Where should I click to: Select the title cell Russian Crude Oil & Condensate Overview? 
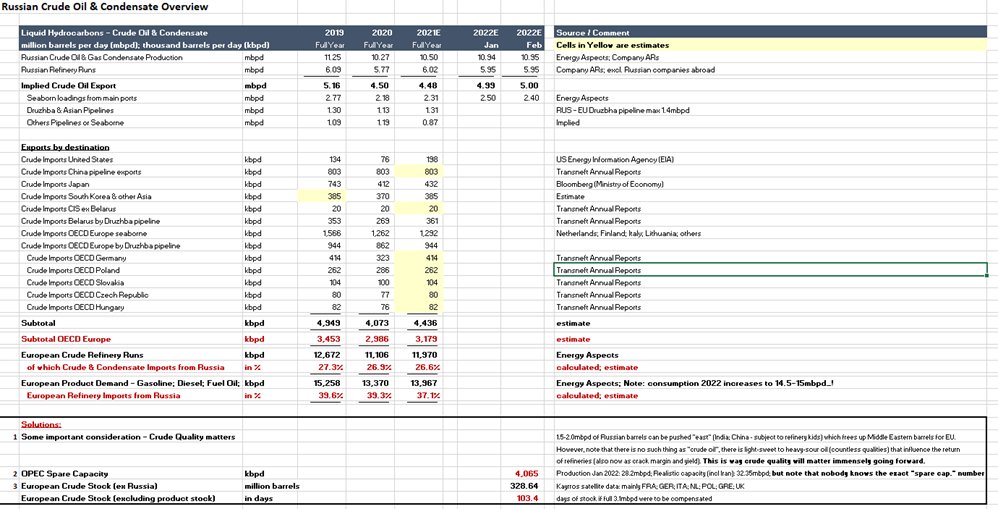click(x=105, y=7)
